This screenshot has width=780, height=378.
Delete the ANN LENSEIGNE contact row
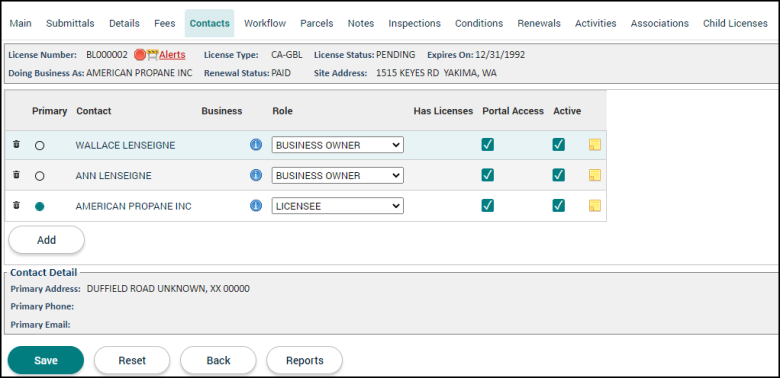[16, 175]
